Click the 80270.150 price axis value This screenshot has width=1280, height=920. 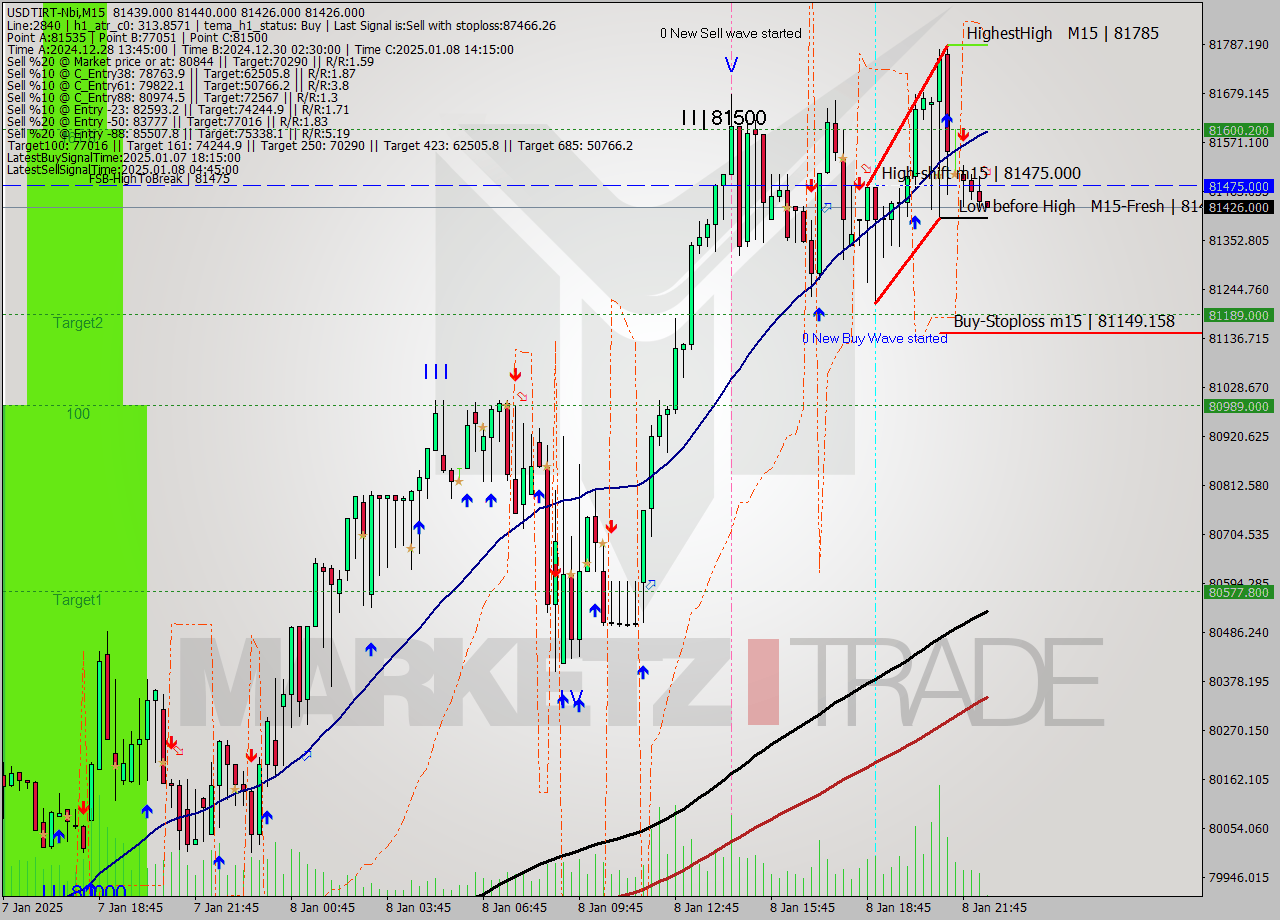coord(1239,730)
